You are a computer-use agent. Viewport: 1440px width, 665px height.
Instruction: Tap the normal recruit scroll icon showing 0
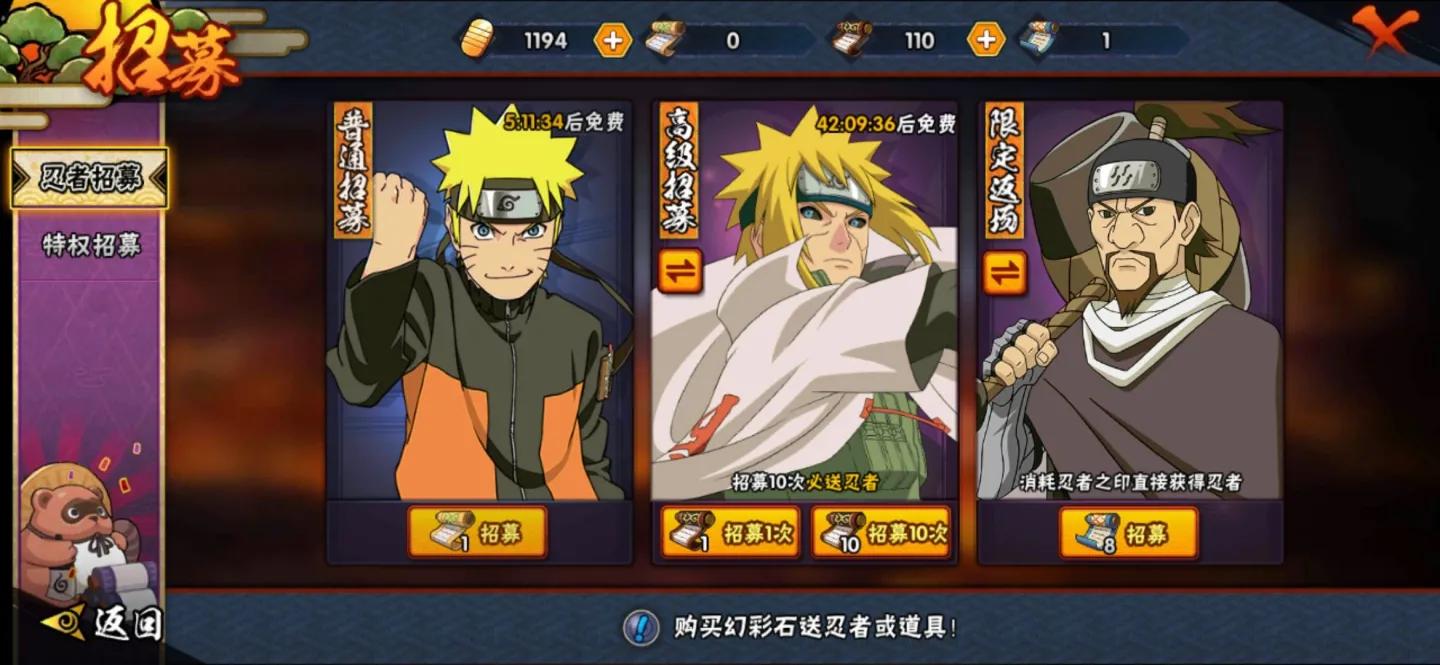point(662,39)
